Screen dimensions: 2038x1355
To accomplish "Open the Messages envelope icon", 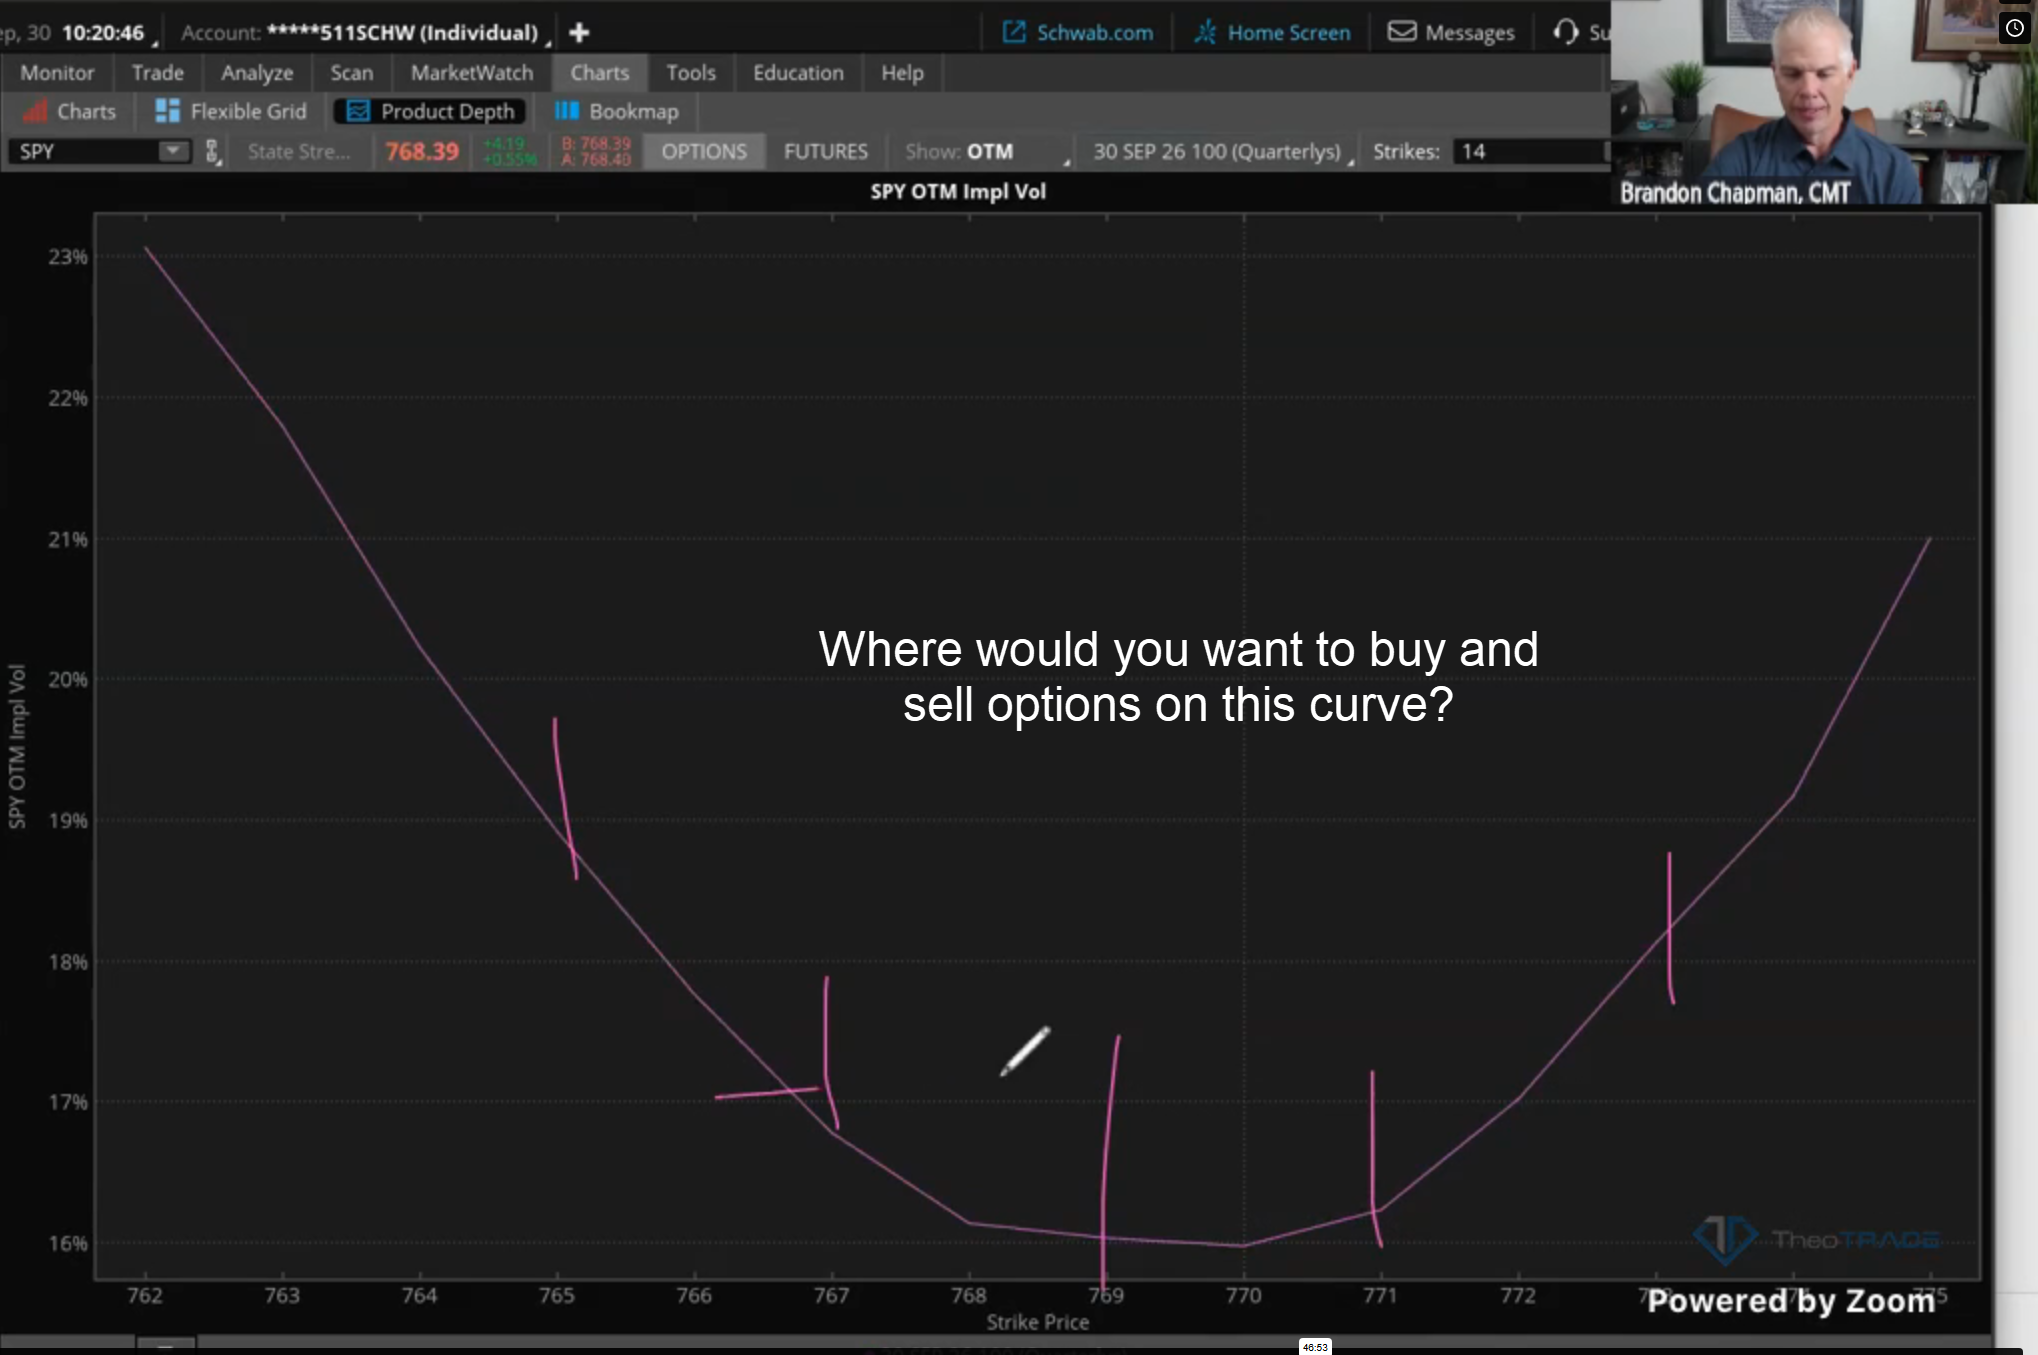I will click(x=1402, y=32).
